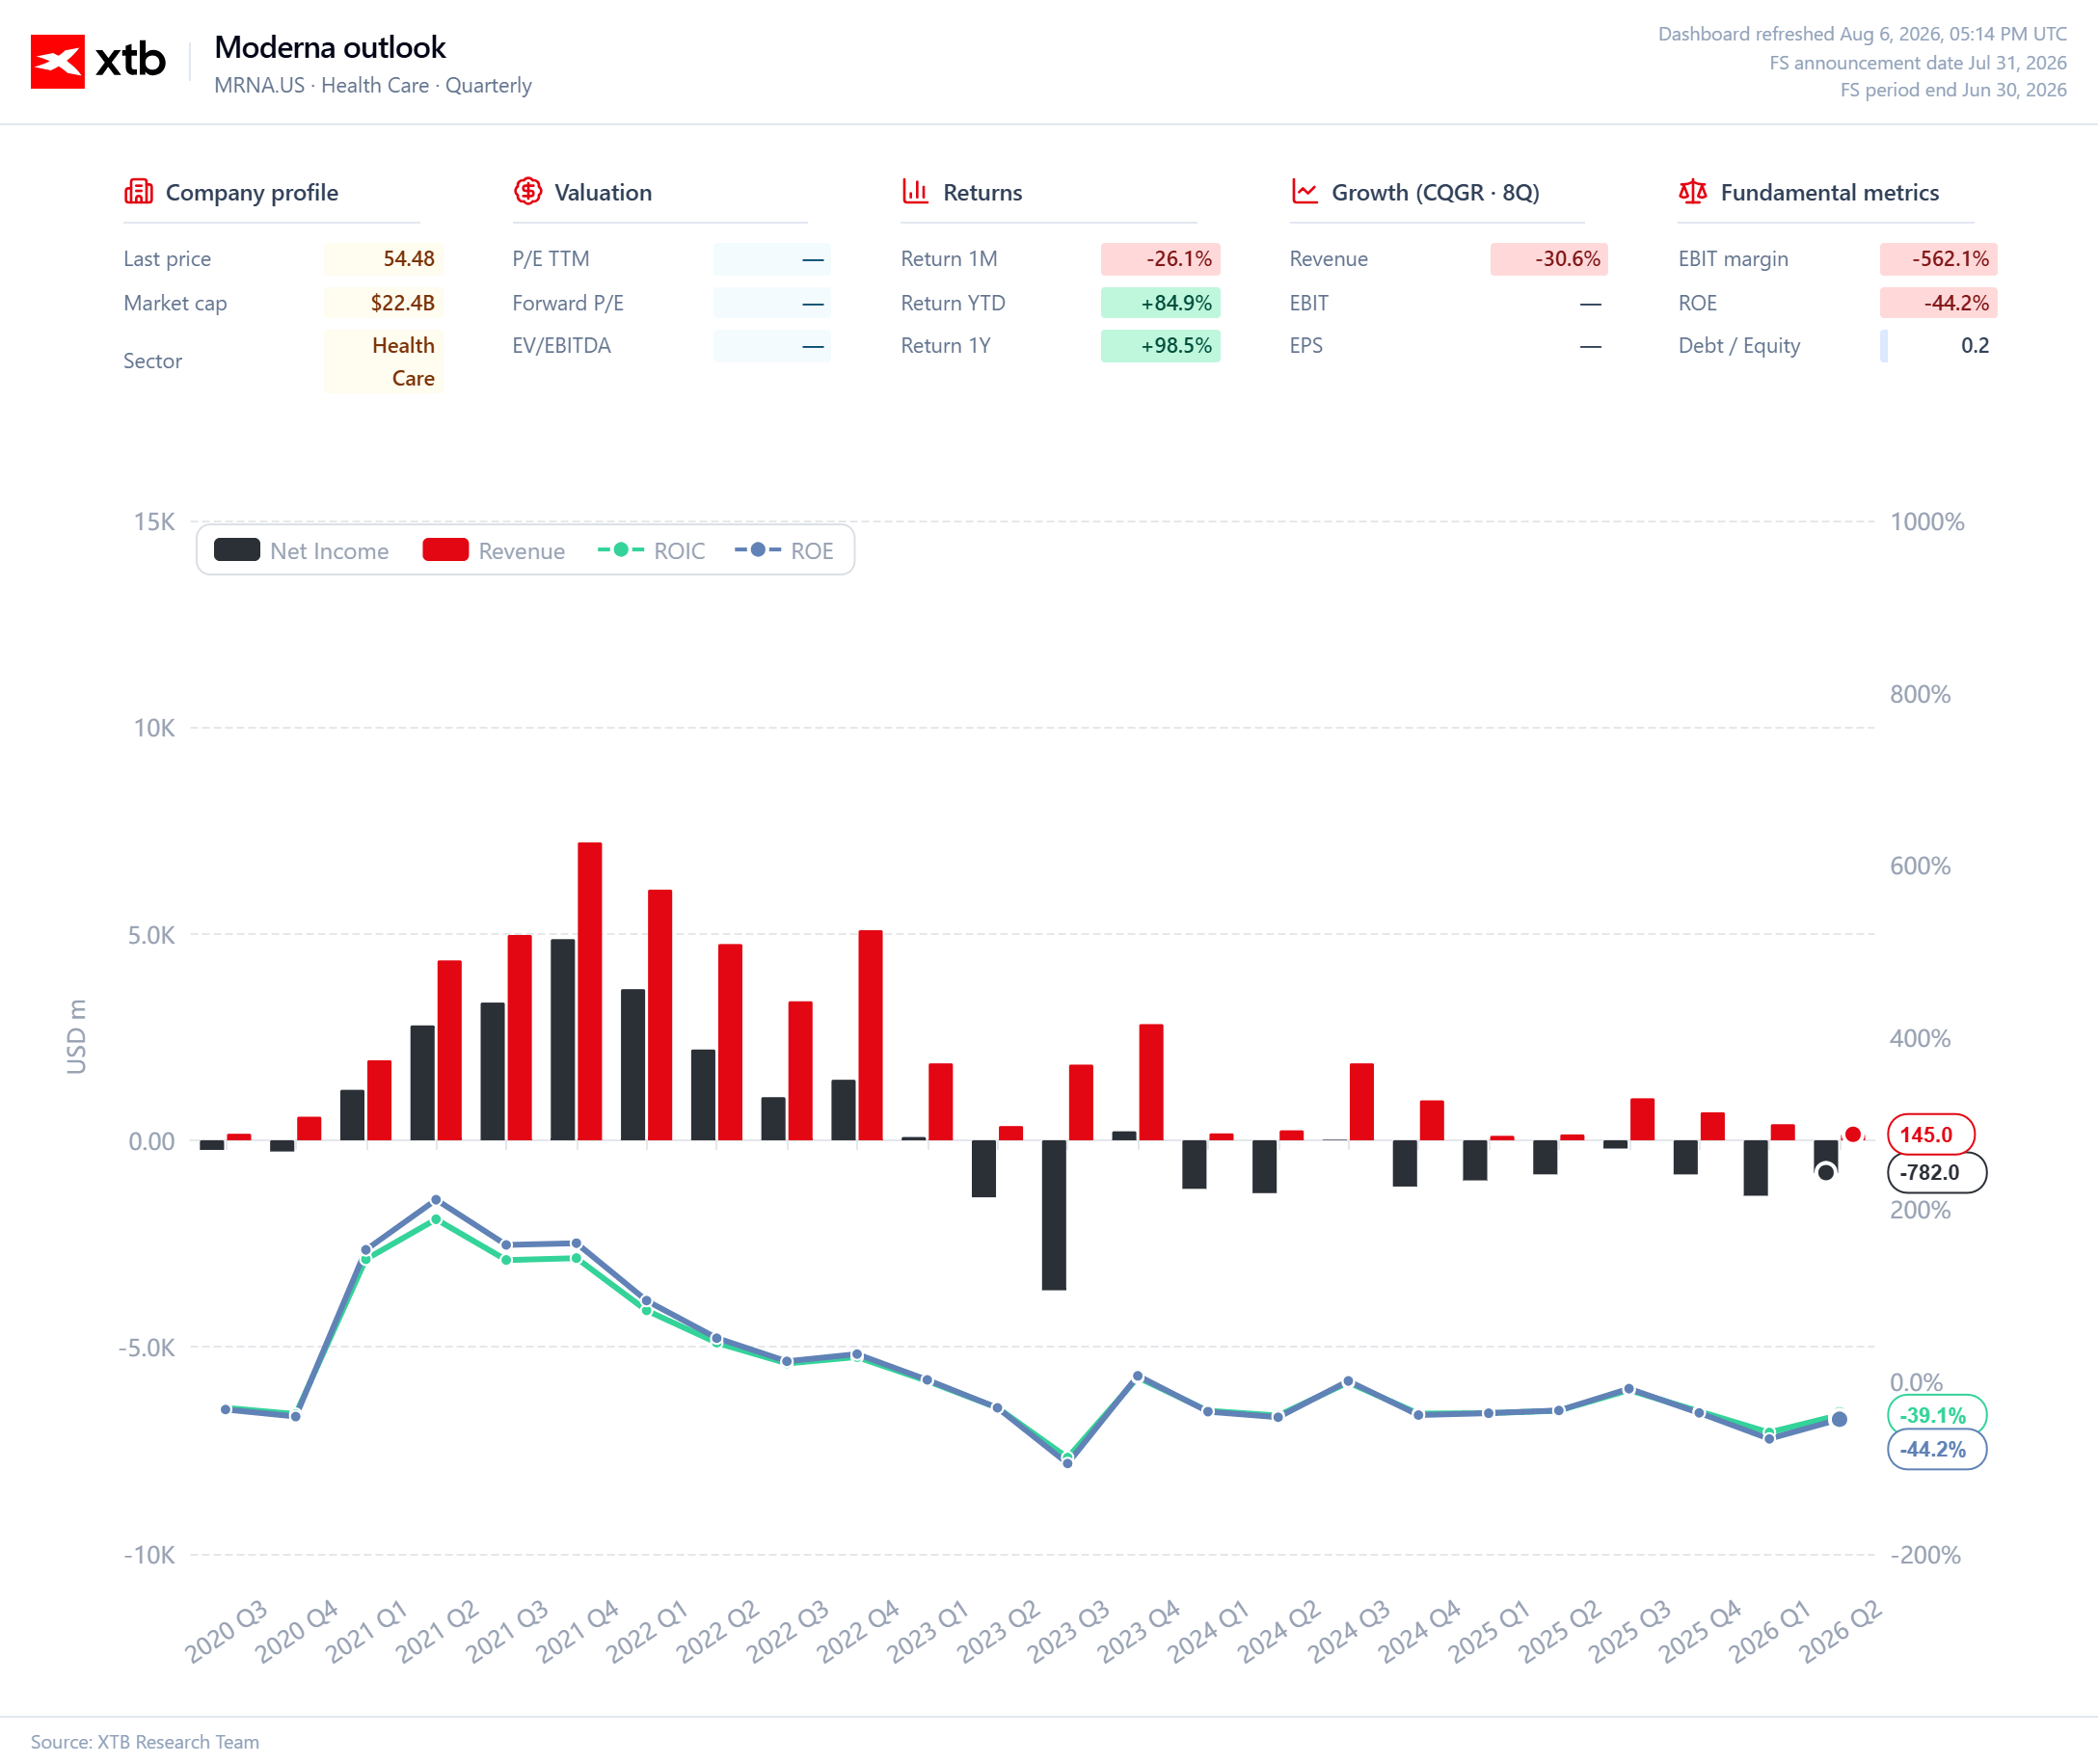2098x1764 pixels.
Task: Click the Debt / Equity value 0.2
Action: pos(1938,346)
